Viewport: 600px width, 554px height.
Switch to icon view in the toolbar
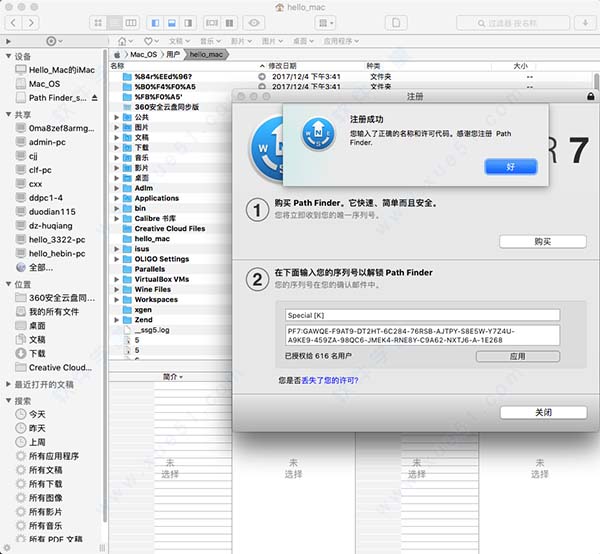point(98,23)
